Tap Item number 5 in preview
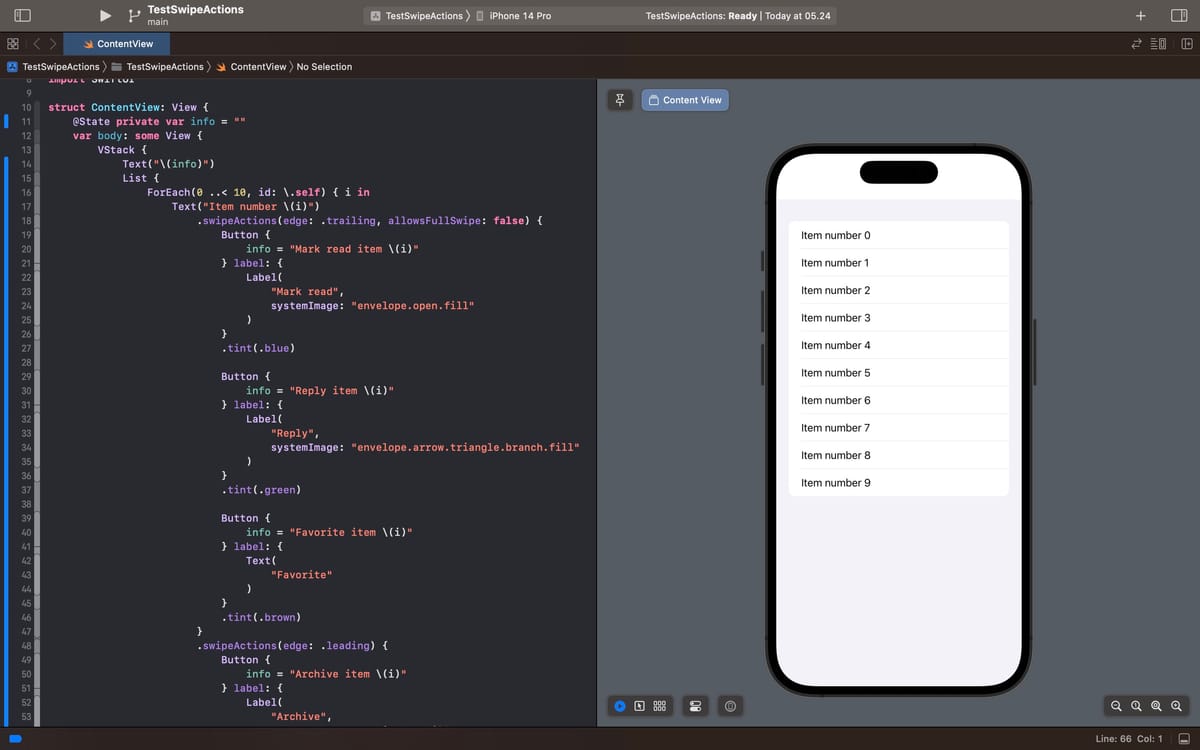The image size is (1200, 750). pyautogui.click(x=898, y=373)
